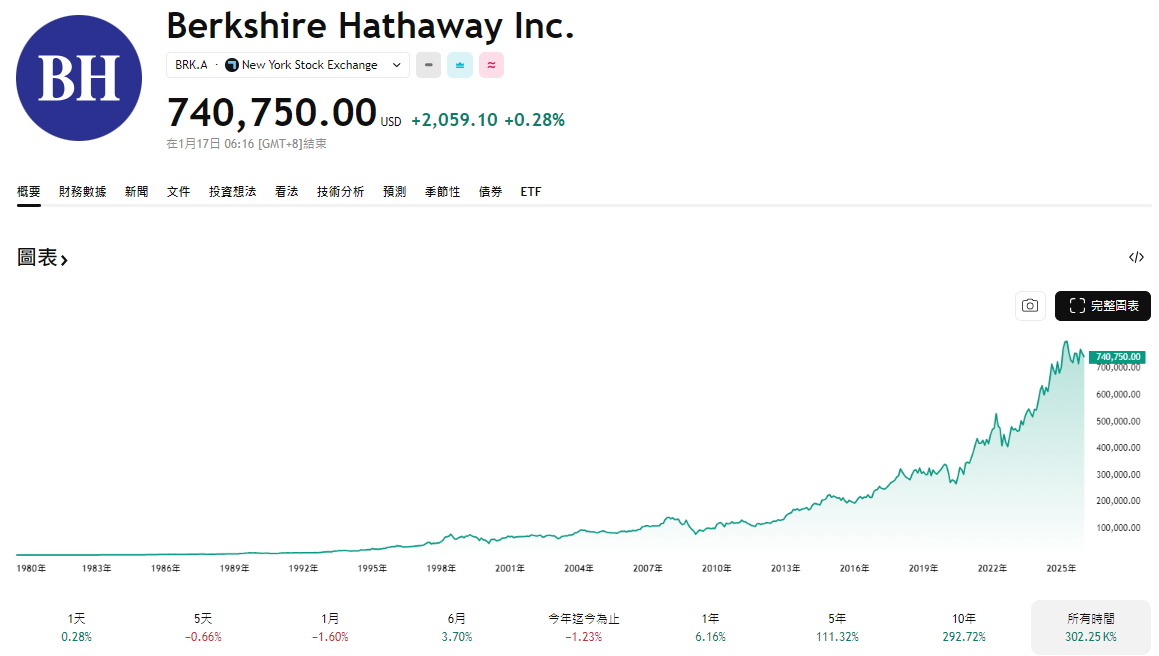Switch to the 財務數據 tab

(82, 192)
